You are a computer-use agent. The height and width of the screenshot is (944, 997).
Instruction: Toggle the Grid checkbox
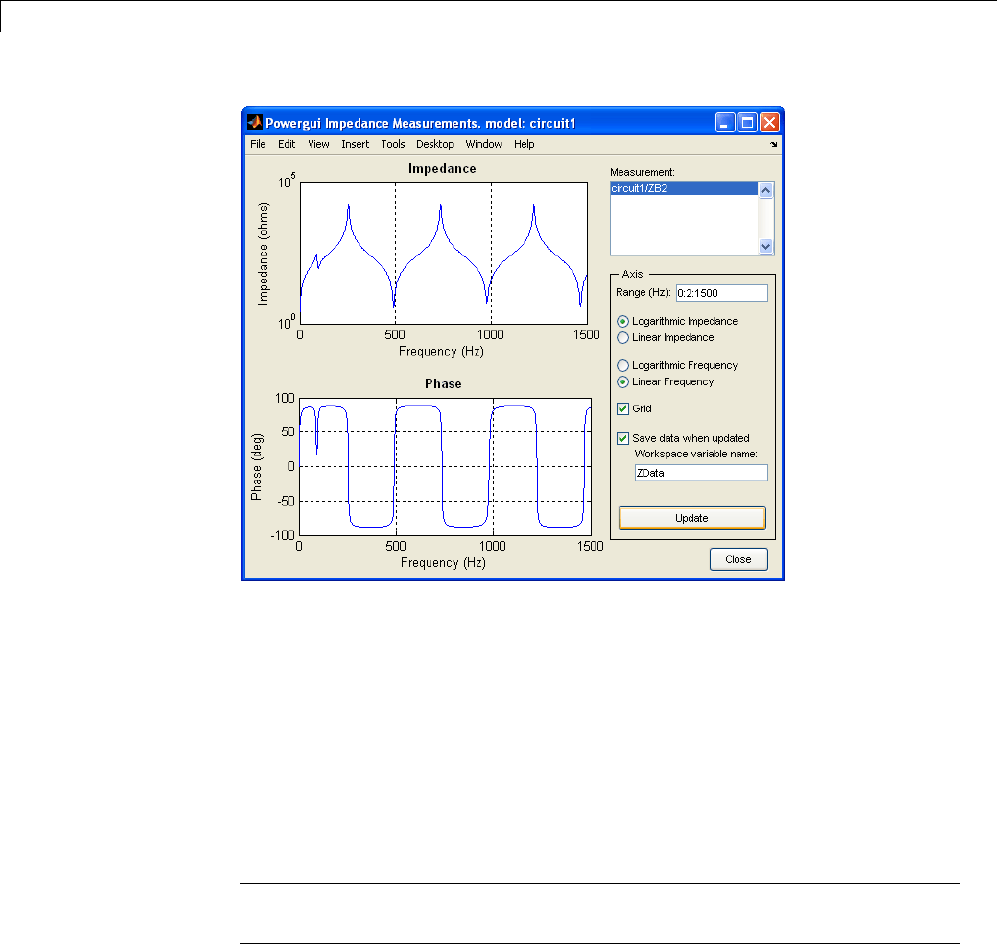[x=623, y=409]
